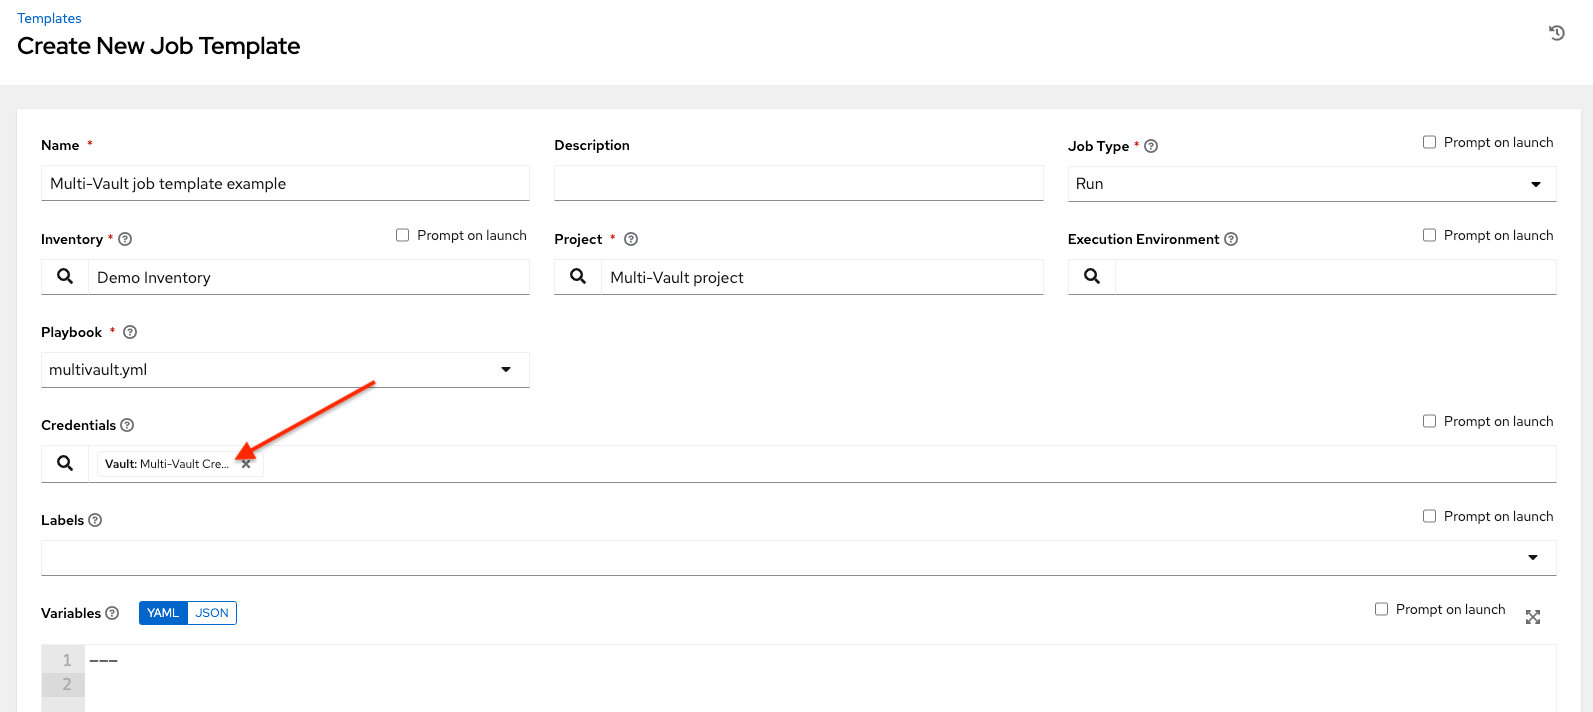Click the Inventory search magnifier icon
Image resolution: width=1593 pixels, height=712 pixels.
coord(65,277)
